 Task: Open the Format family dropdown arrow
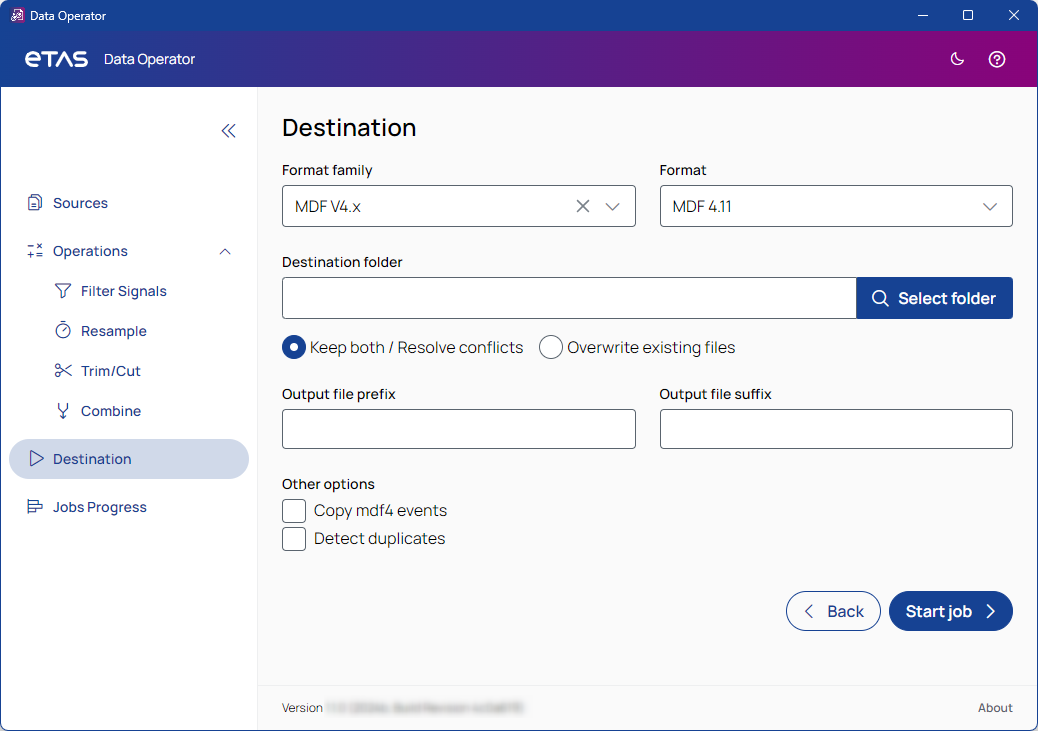[x=613, y=206]
